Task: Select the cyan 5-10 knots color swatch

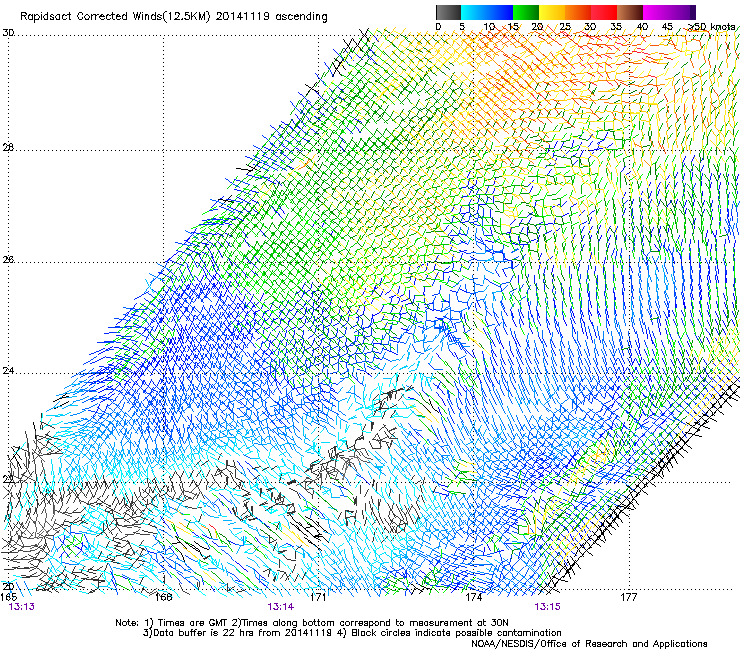Action: (474, 12)
